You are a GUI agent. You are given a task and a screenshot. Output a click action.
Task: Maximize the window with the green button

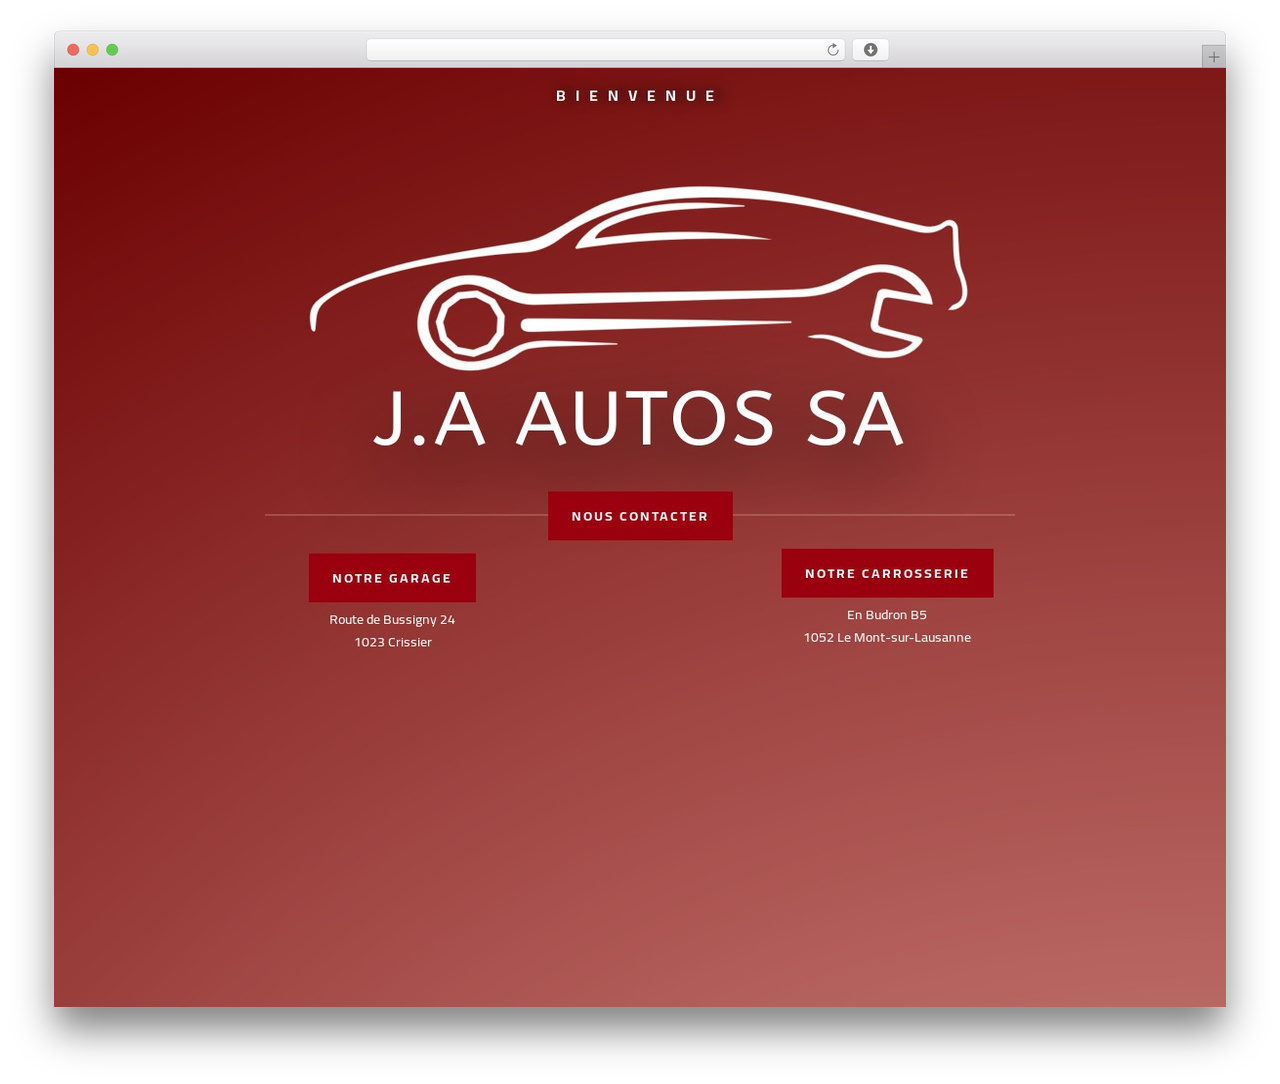pyautogui.click(x=112, y=50)
